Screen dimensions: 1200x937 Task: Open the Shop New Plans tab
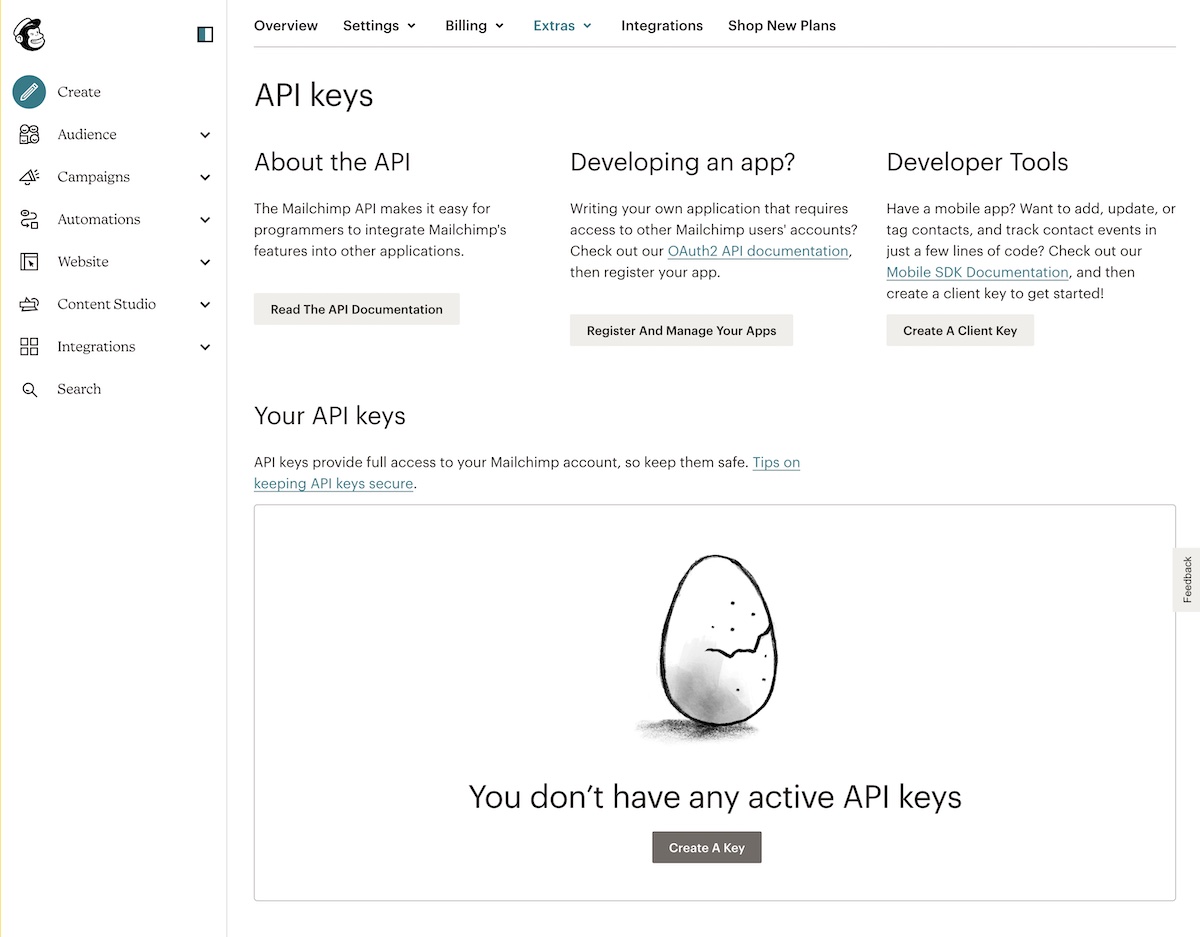coord(782,25)
